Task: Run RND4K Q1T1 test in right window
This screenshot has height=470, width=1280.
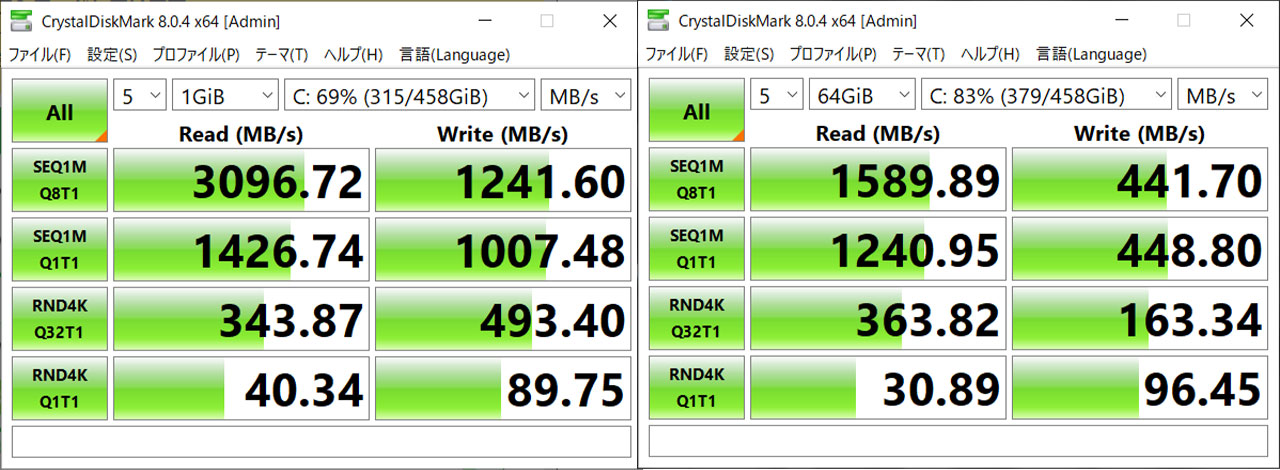Action: (697, 389)
